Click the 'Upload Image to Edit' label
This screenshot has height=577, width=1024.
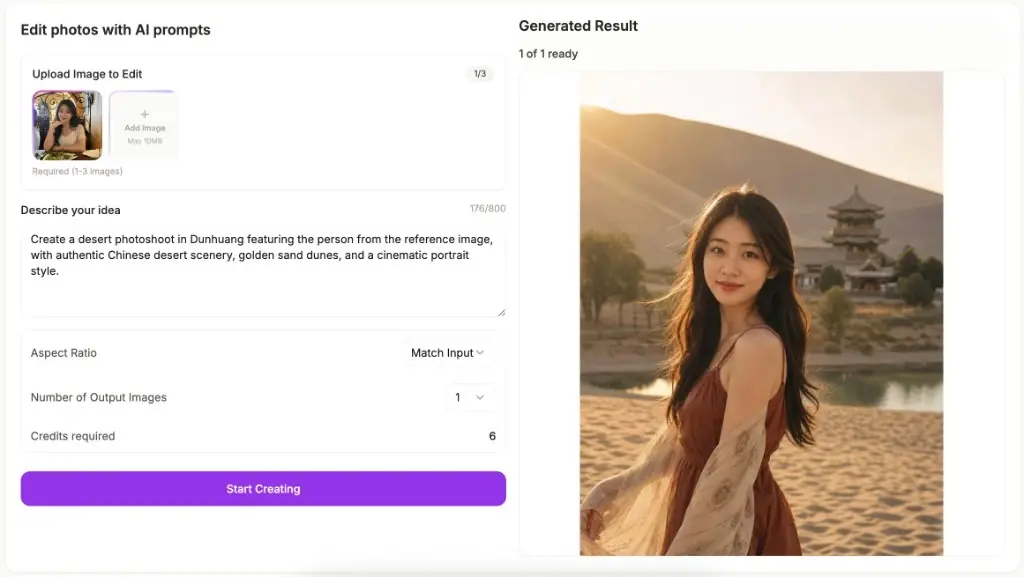click(x=87, y=74)
